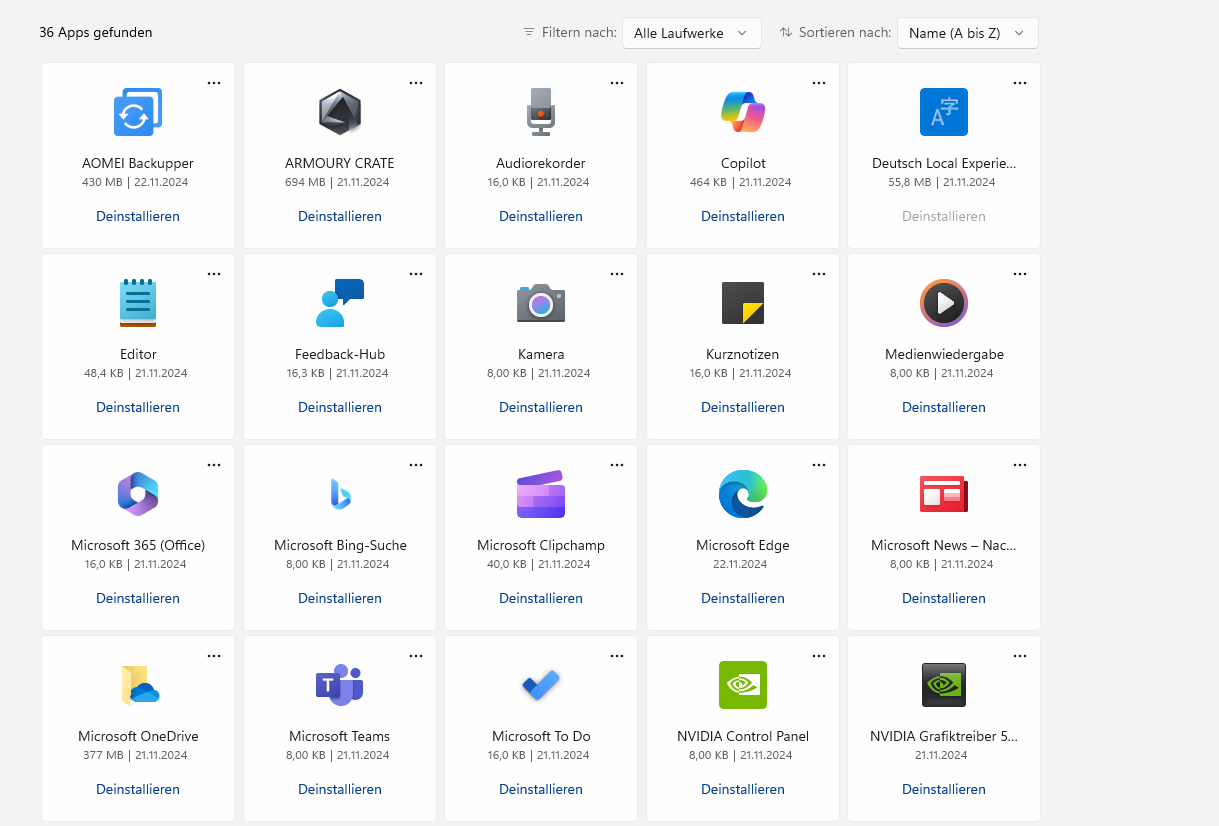Click the Microsoft To Do checkmark icon
This screenshot has height=826, width=1219.
tap(541, 685)
